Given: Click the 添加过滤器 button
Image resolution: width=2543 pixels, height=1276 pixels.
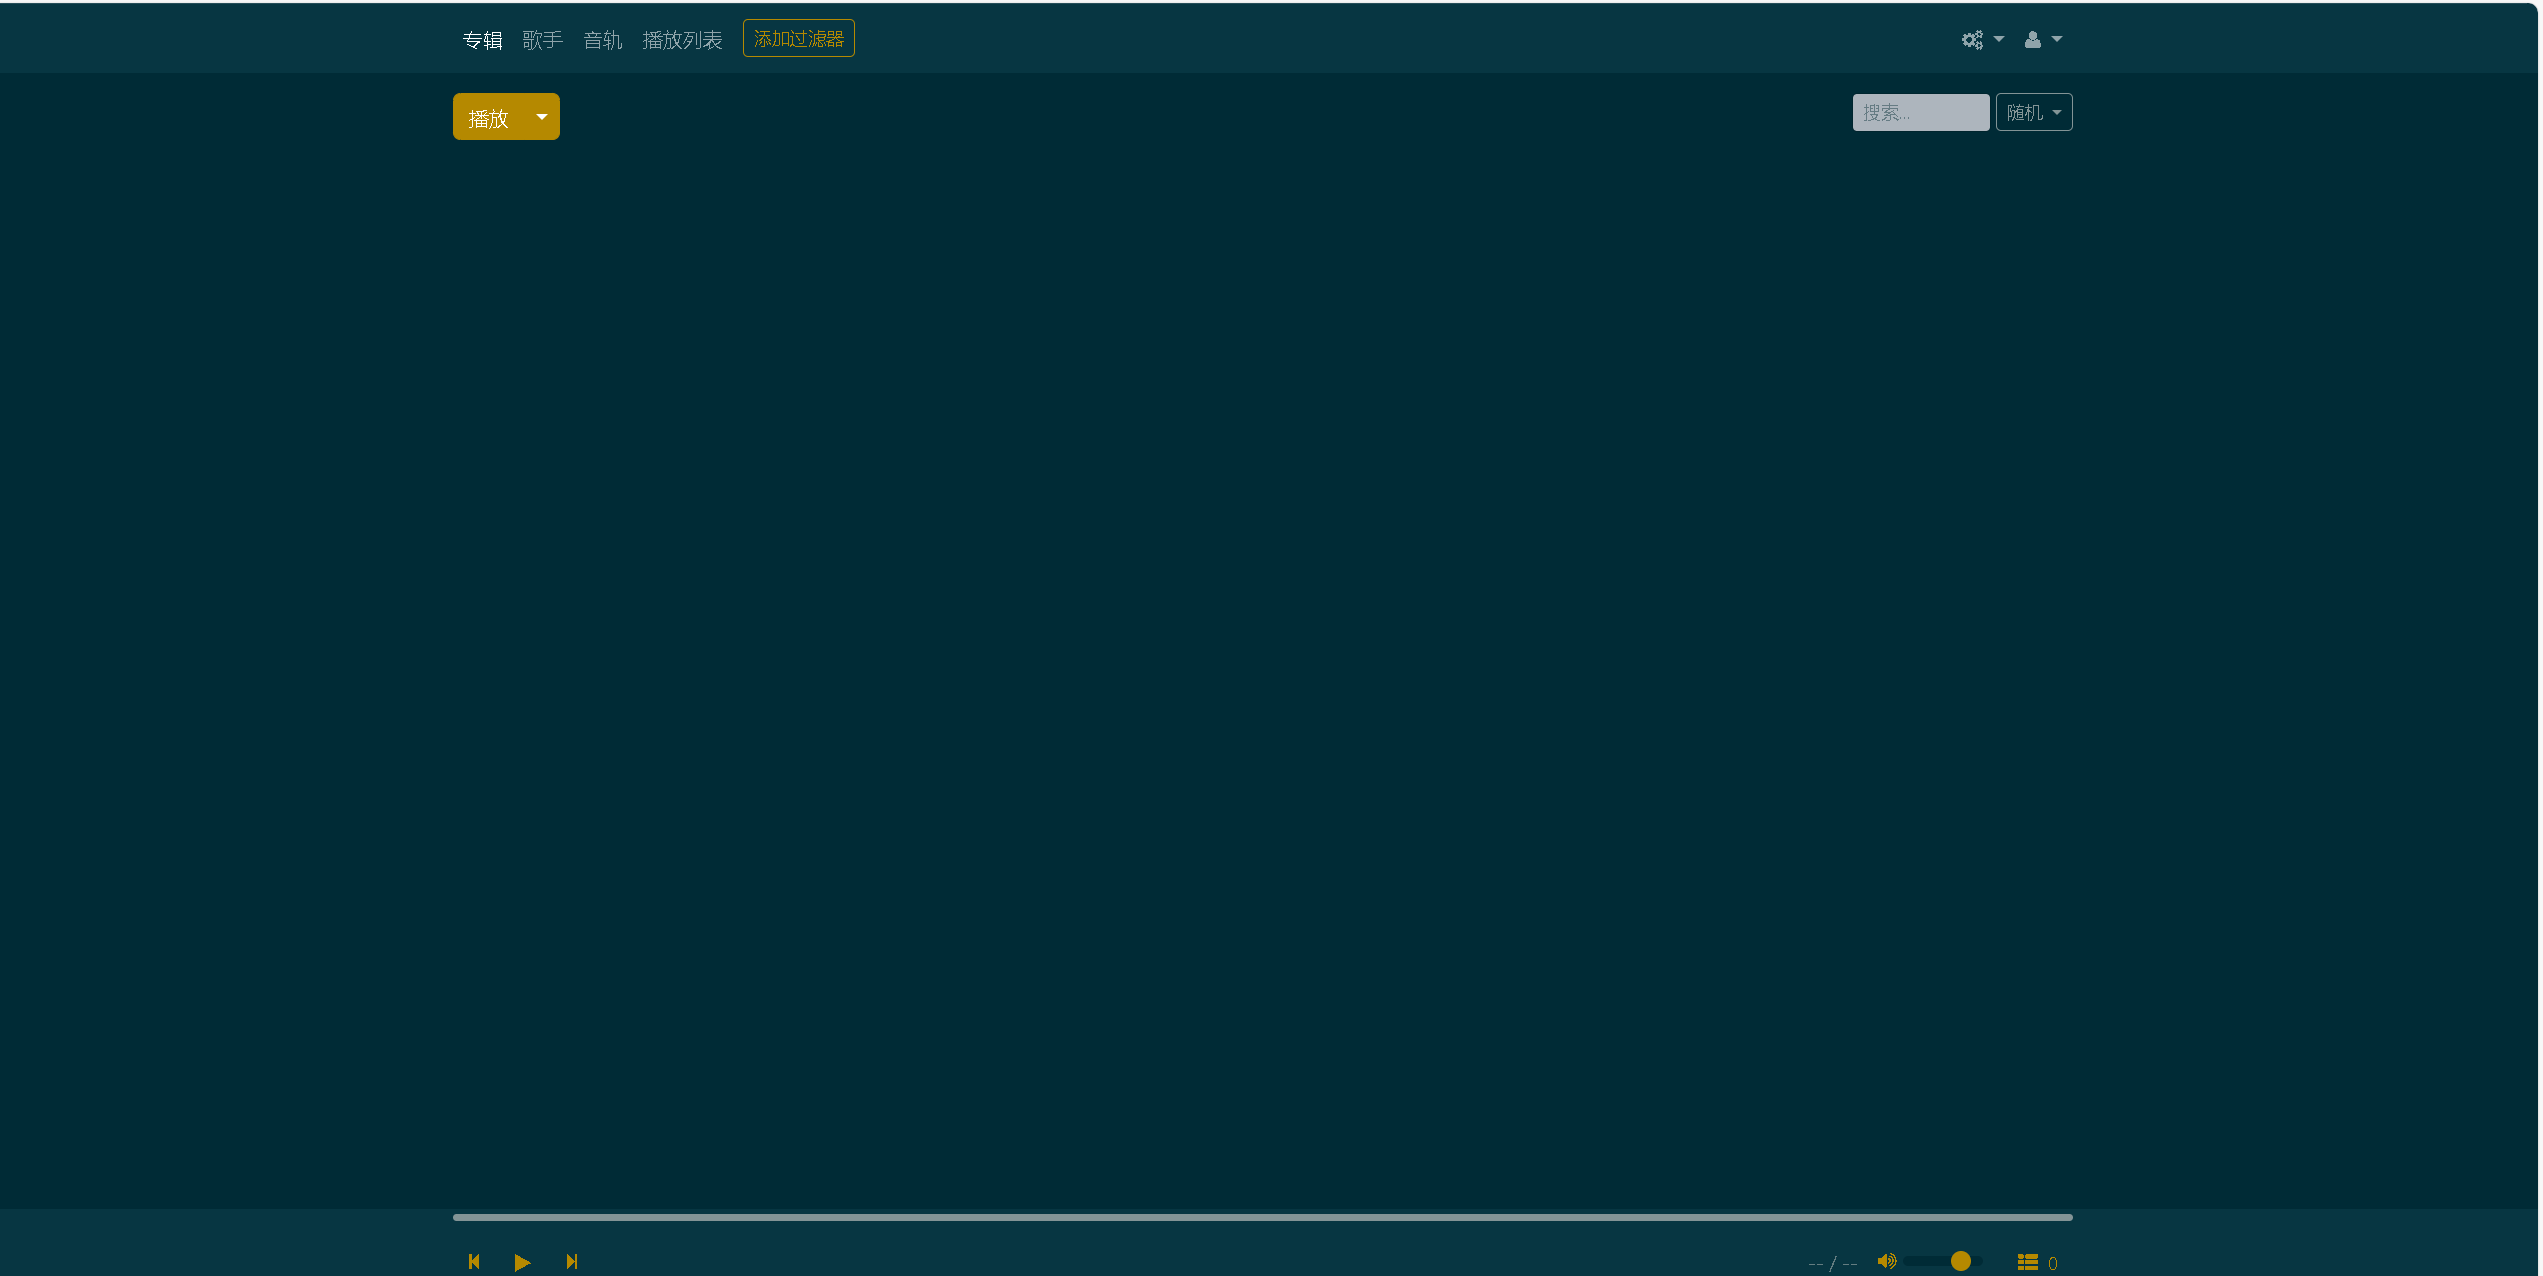Looking at the screenshot, I should [798, 39].
